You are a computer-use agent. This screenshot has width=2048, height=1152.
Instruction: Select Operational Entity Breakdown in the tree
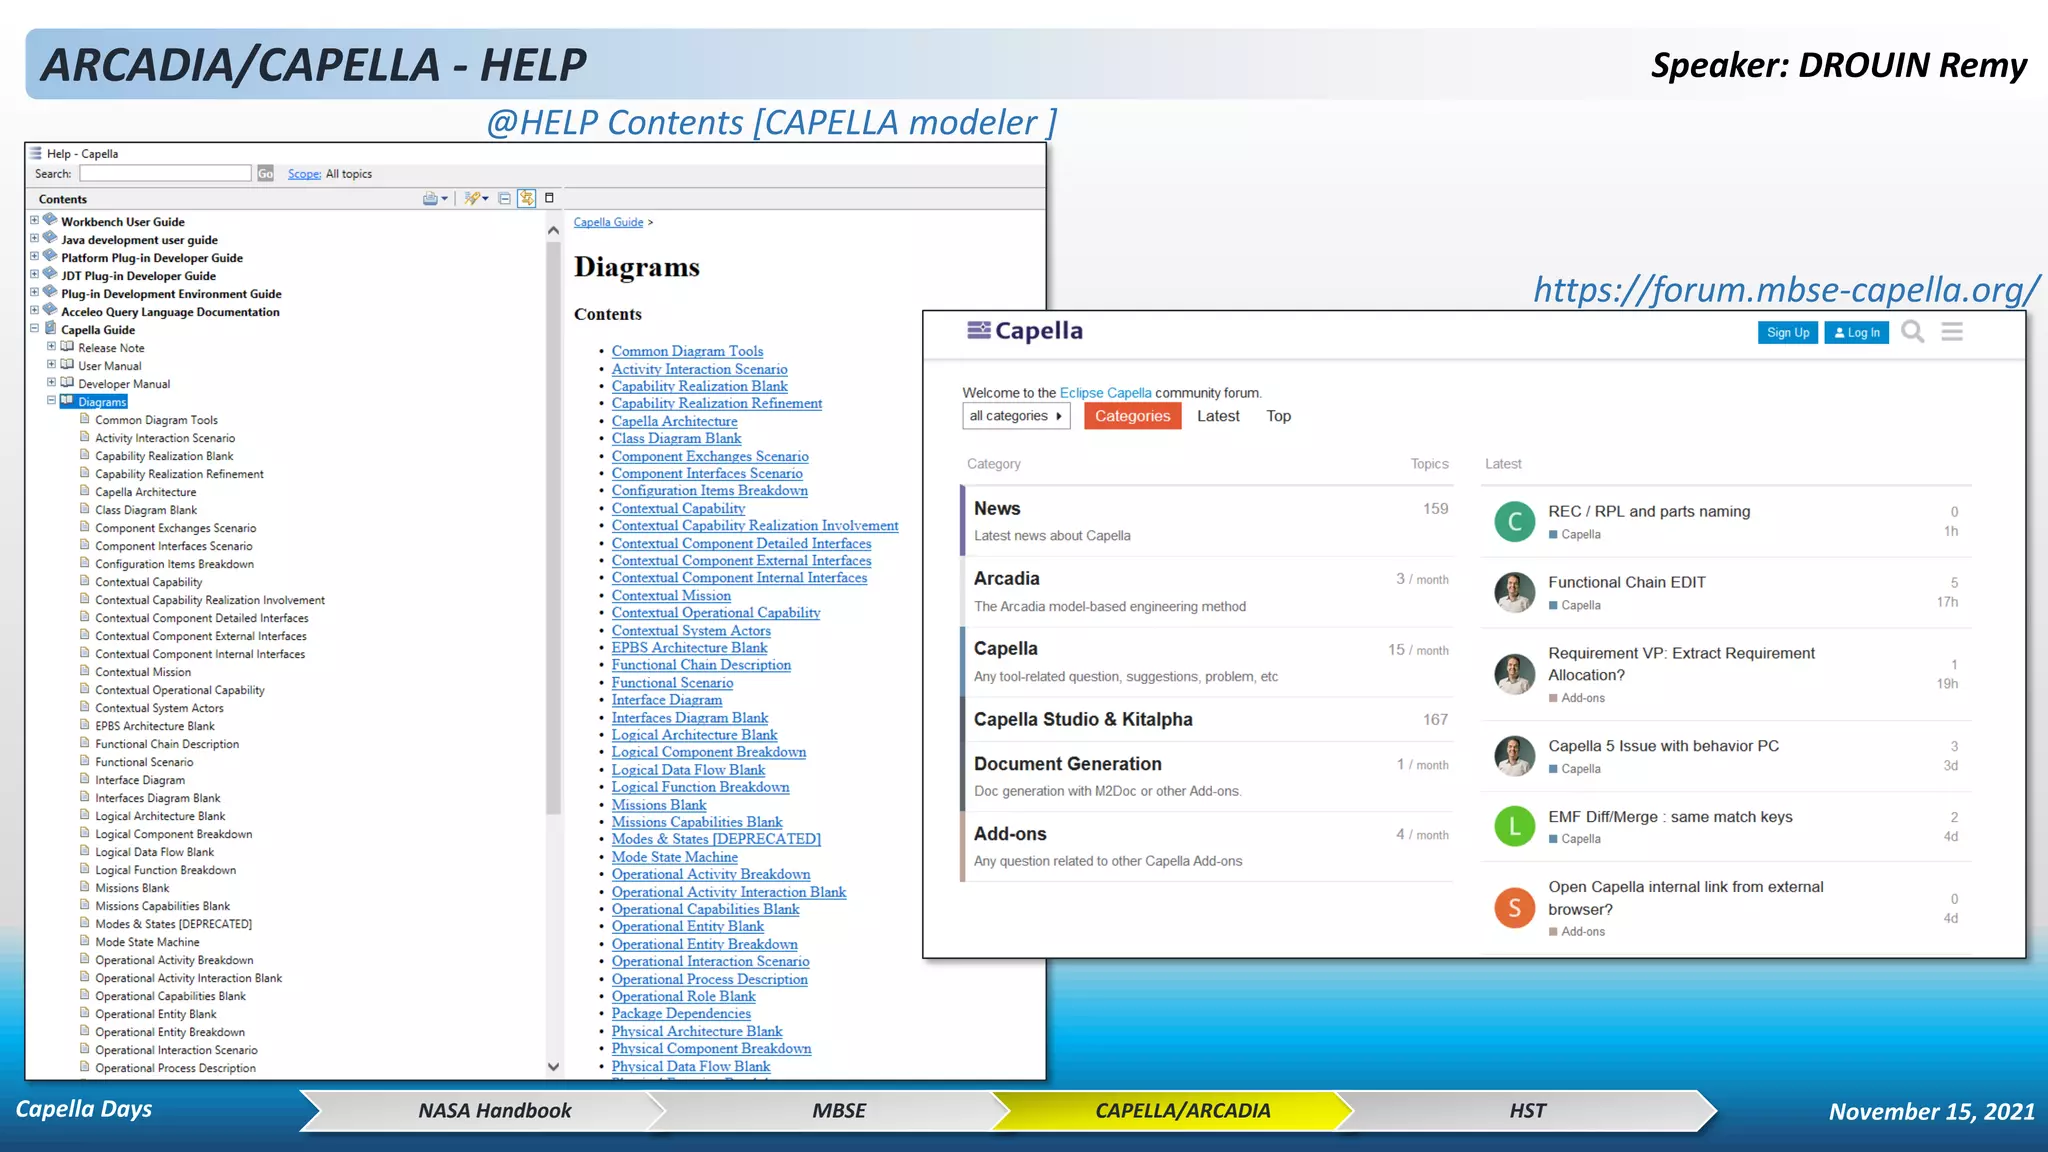click(x=169, y=1032)
